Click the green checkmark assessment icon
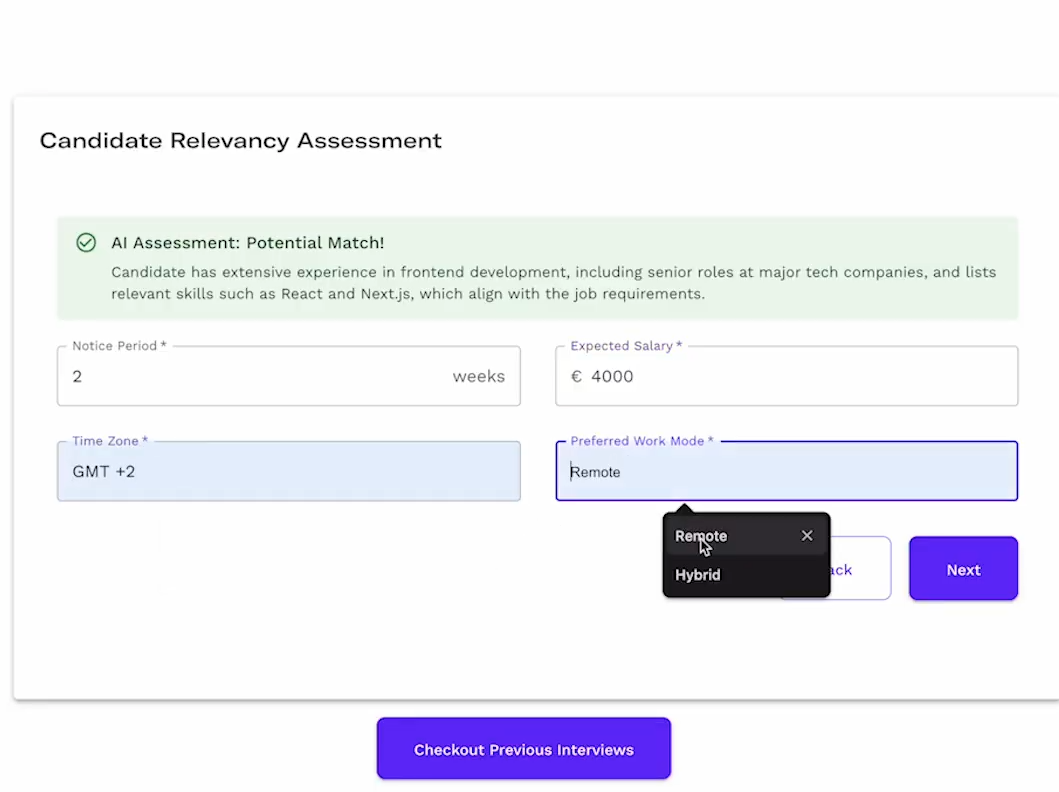 [x=86, y=243]
